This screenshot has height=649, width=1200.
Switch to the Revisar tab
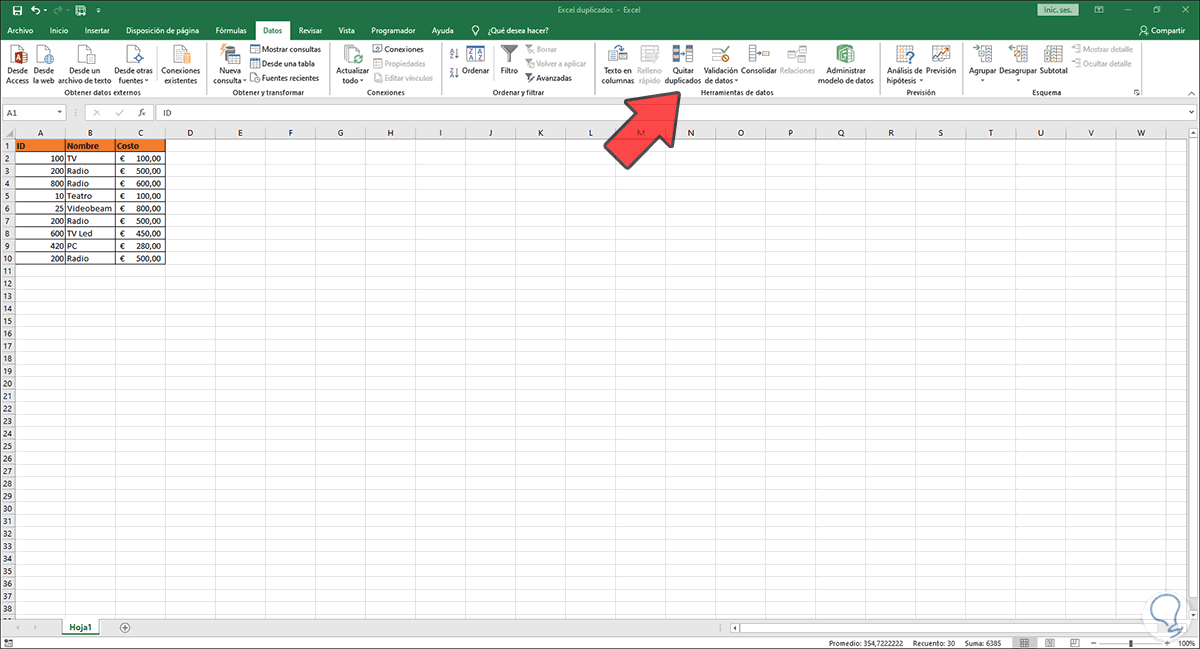pos(310,30)
